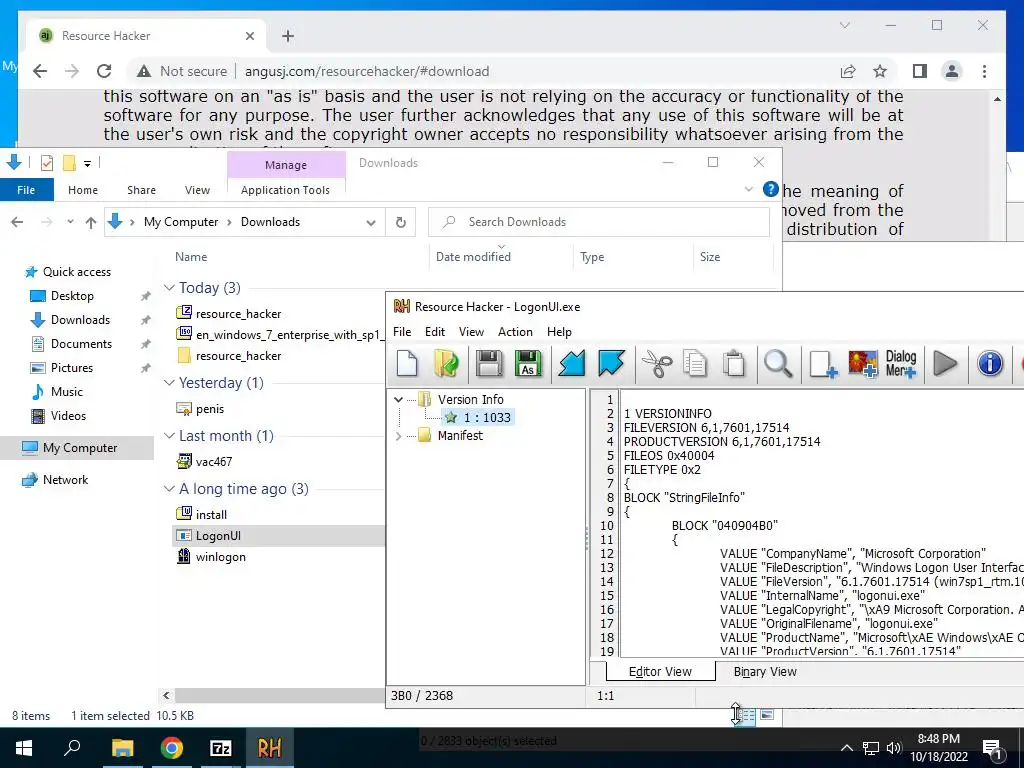Expand the Manifest tree node
This screenshot has height=768, width=1024.
tap(398, 436)
